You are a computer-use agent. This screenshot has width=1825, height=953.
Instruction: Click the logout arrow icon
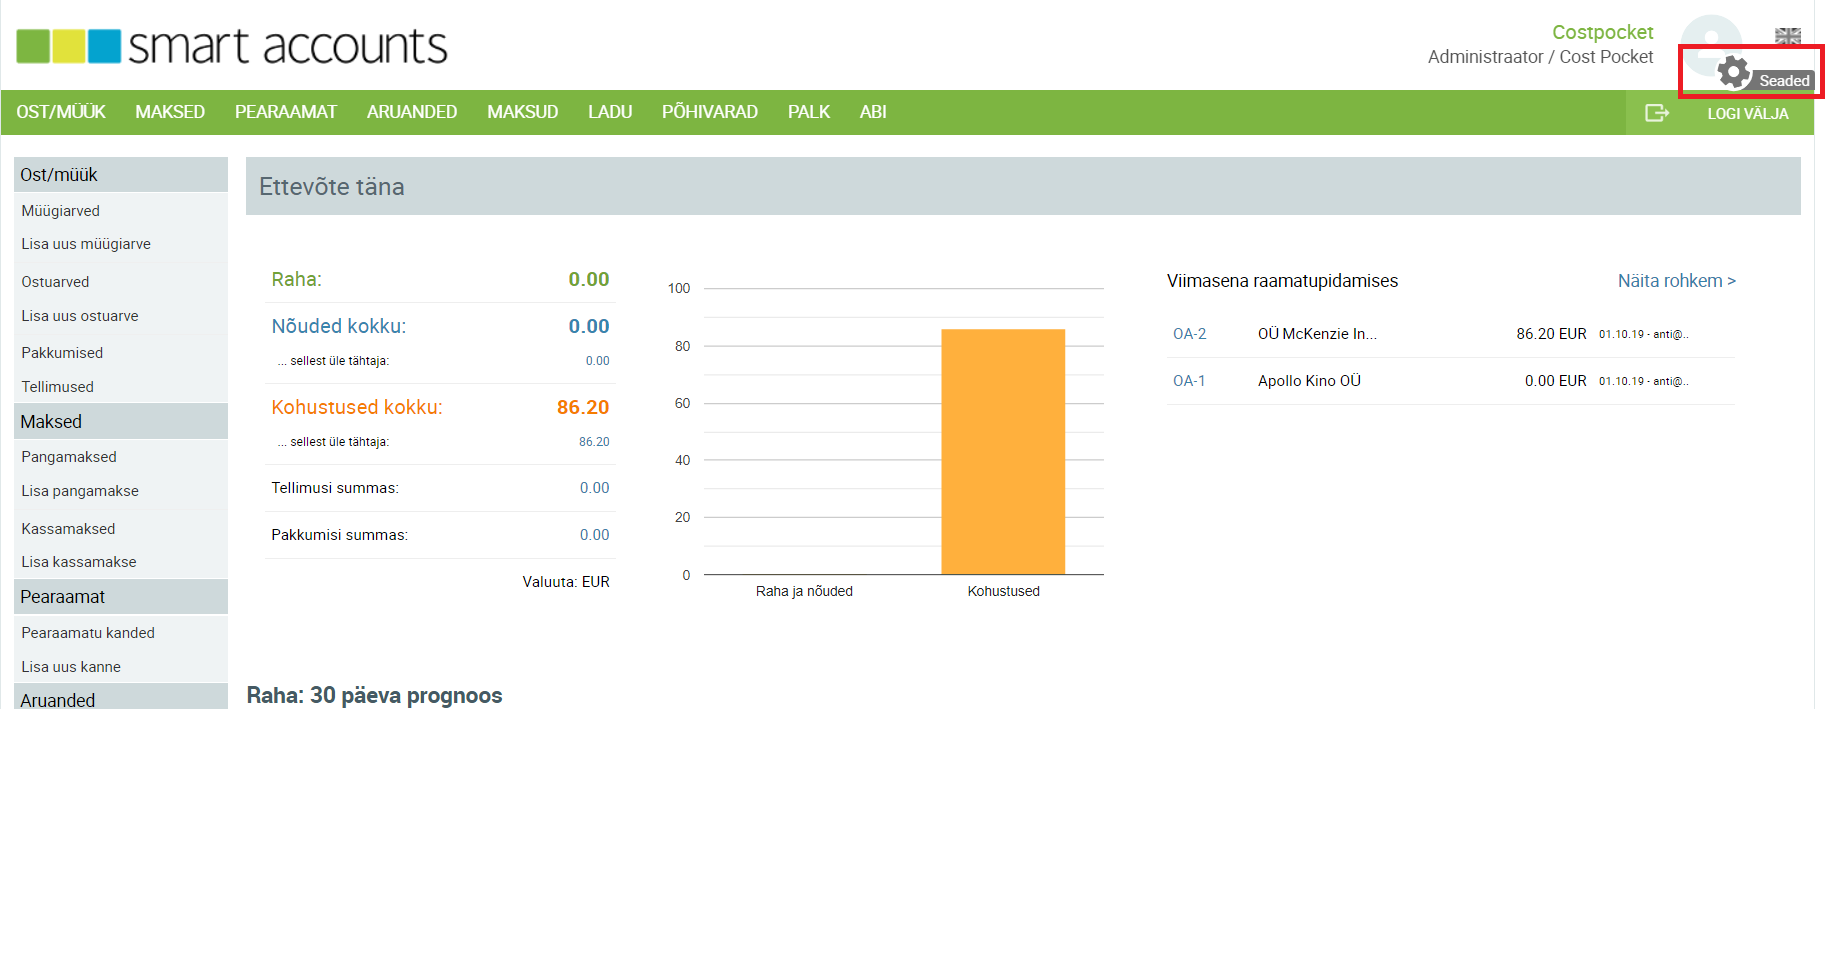1657,113
